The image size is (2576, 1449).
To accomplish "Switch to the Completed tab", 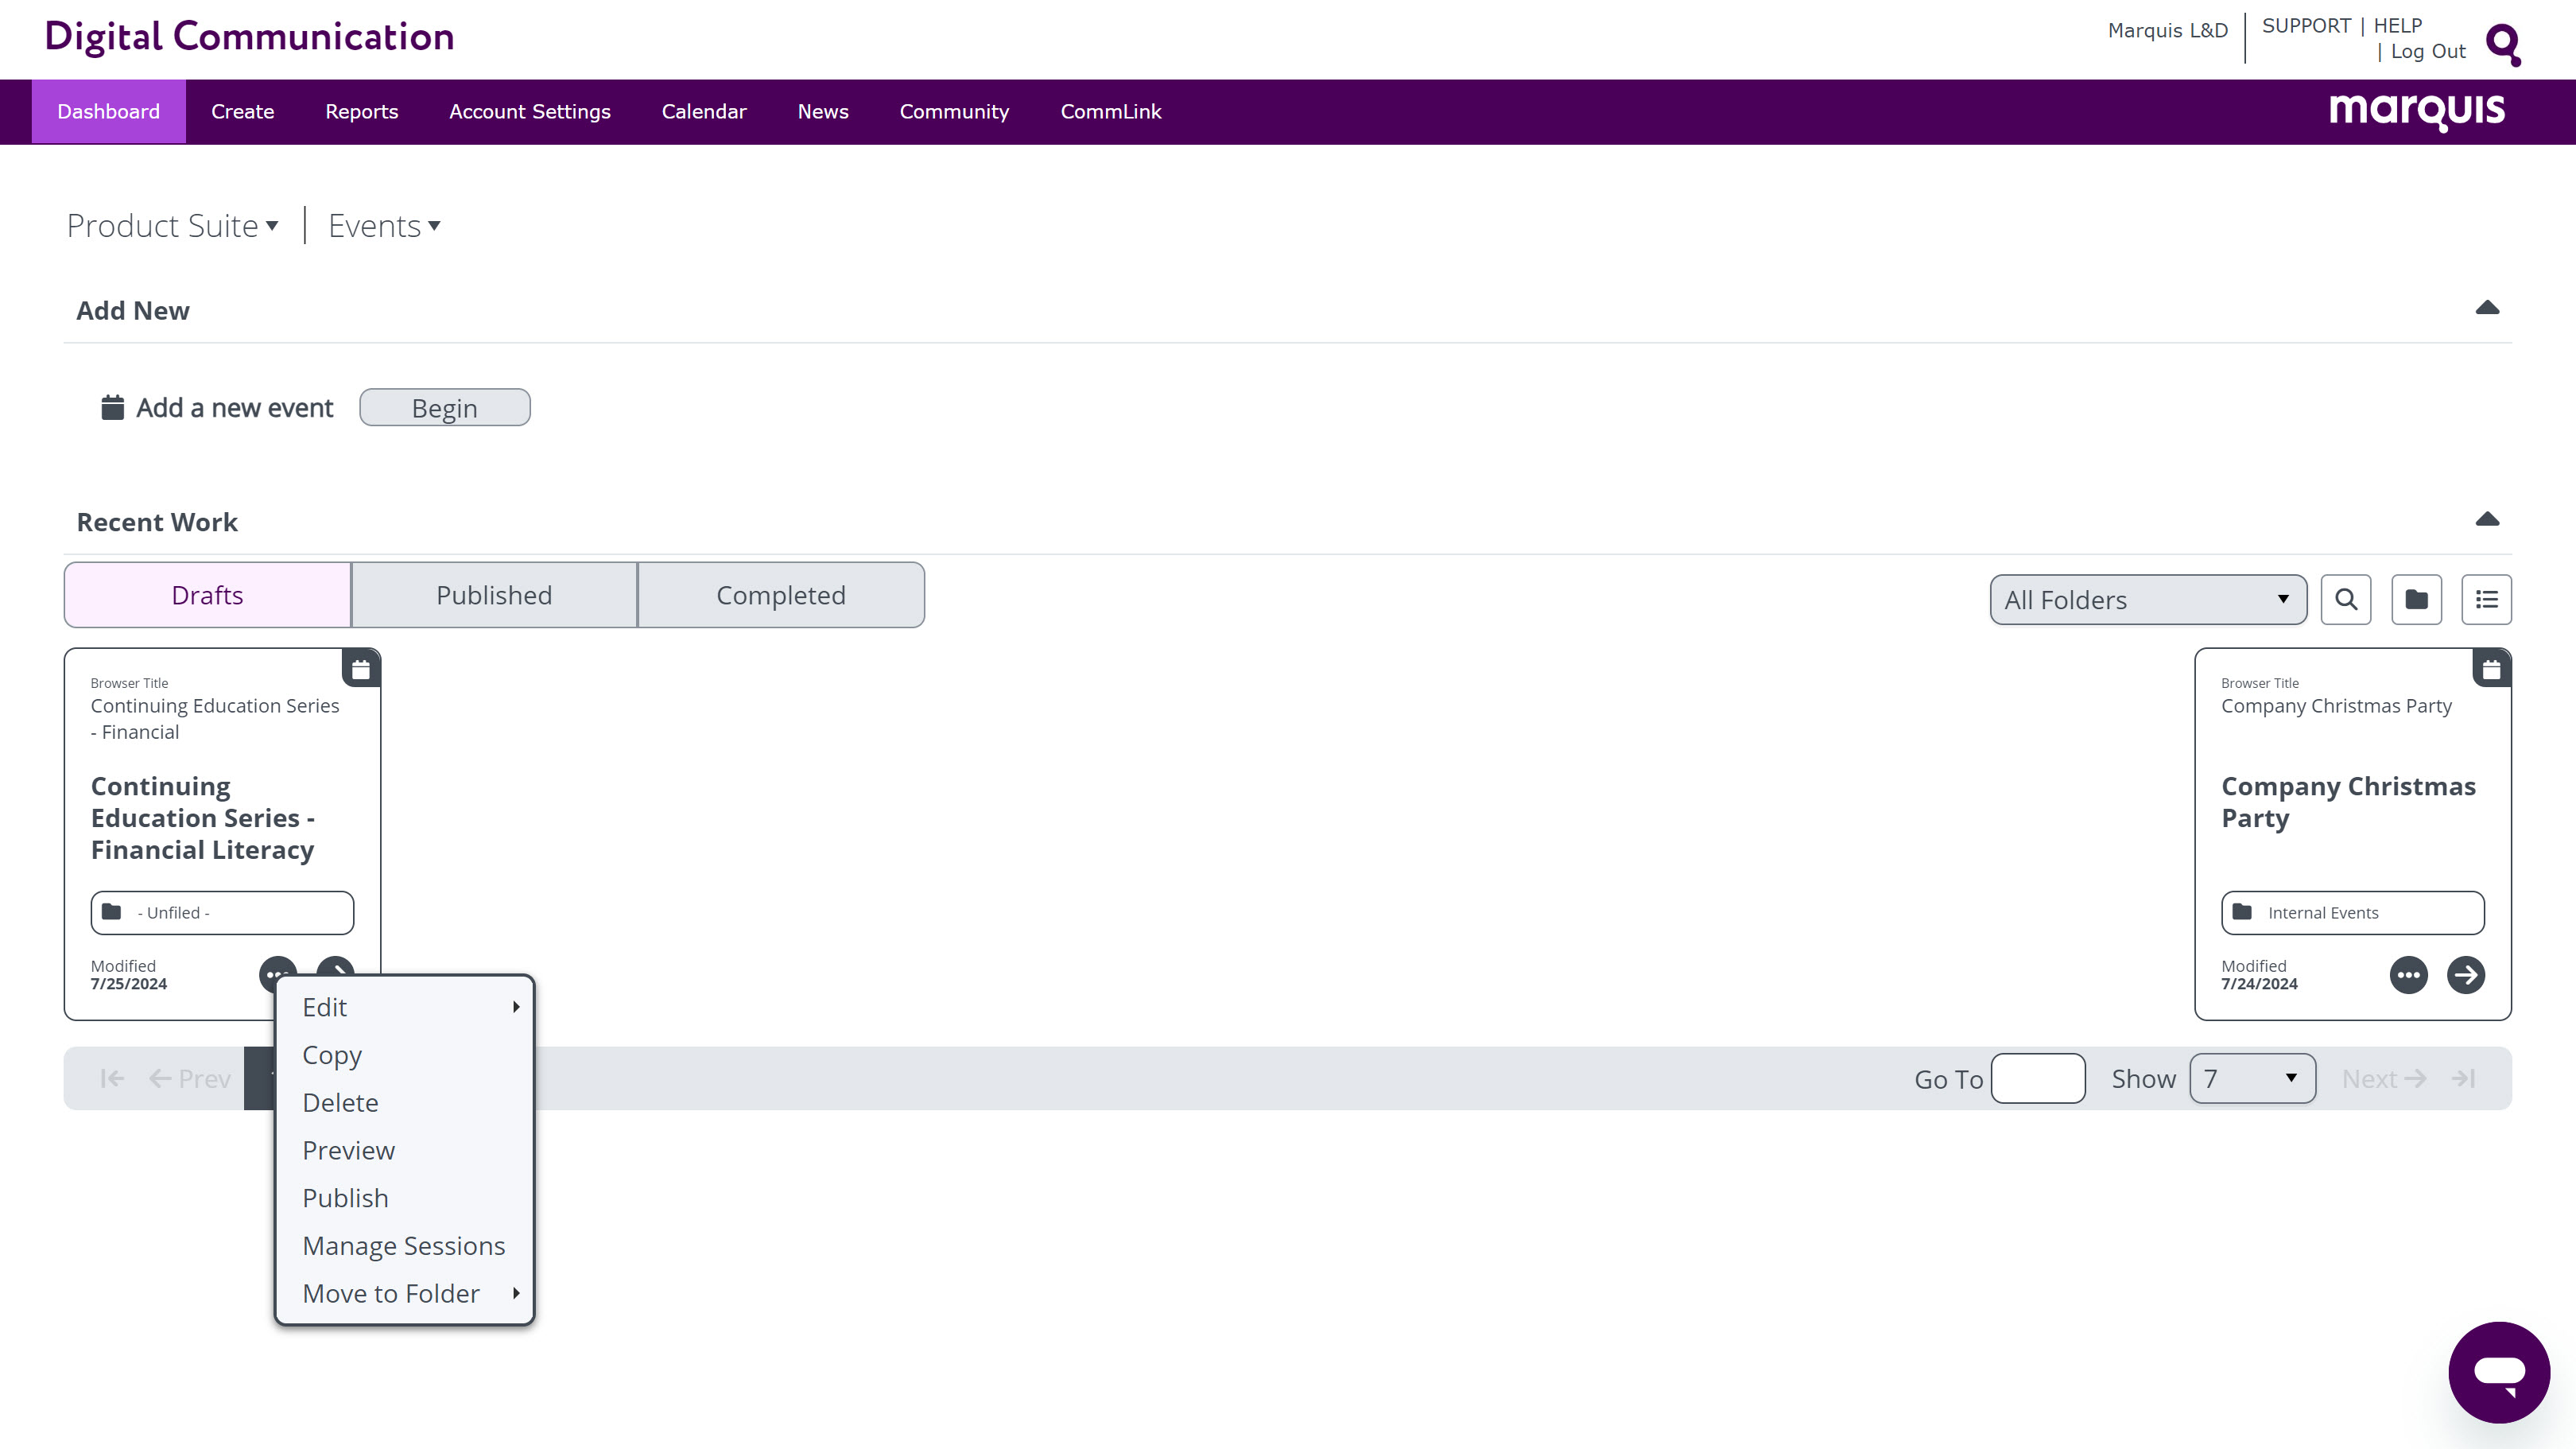I will point(781,595).
